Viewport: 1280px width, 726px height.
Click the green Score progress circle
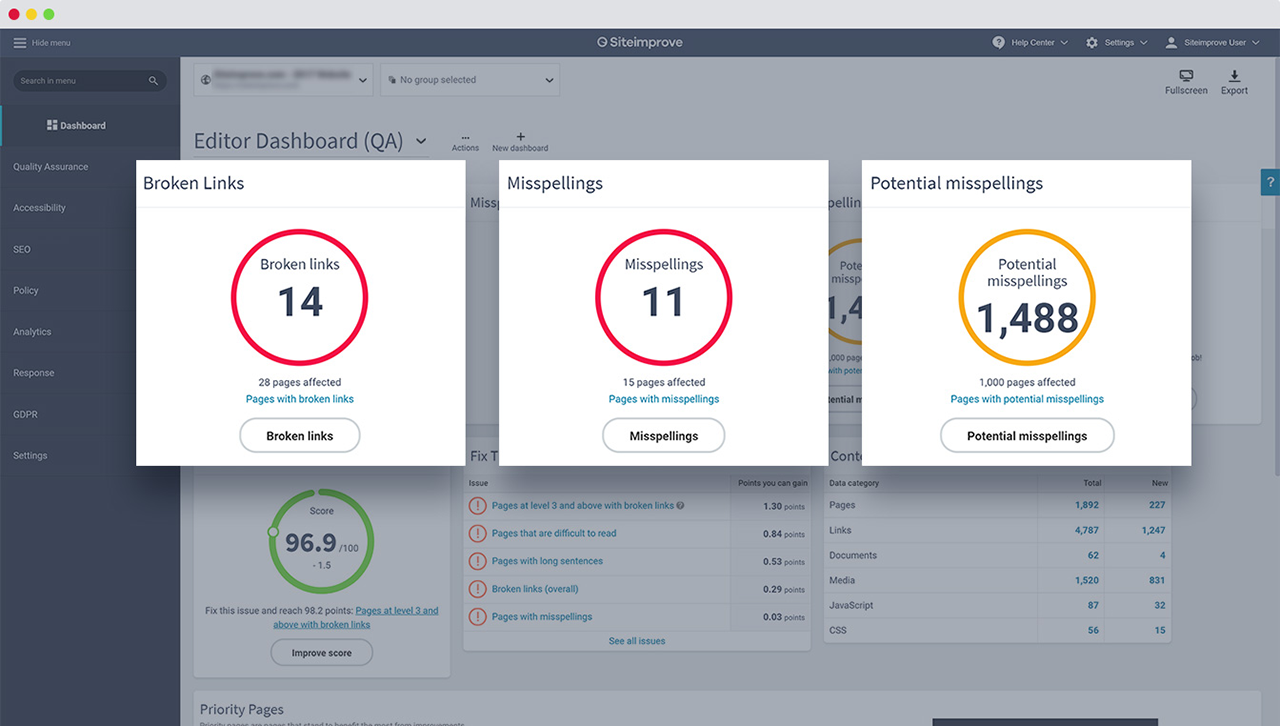tap(321, 541)
